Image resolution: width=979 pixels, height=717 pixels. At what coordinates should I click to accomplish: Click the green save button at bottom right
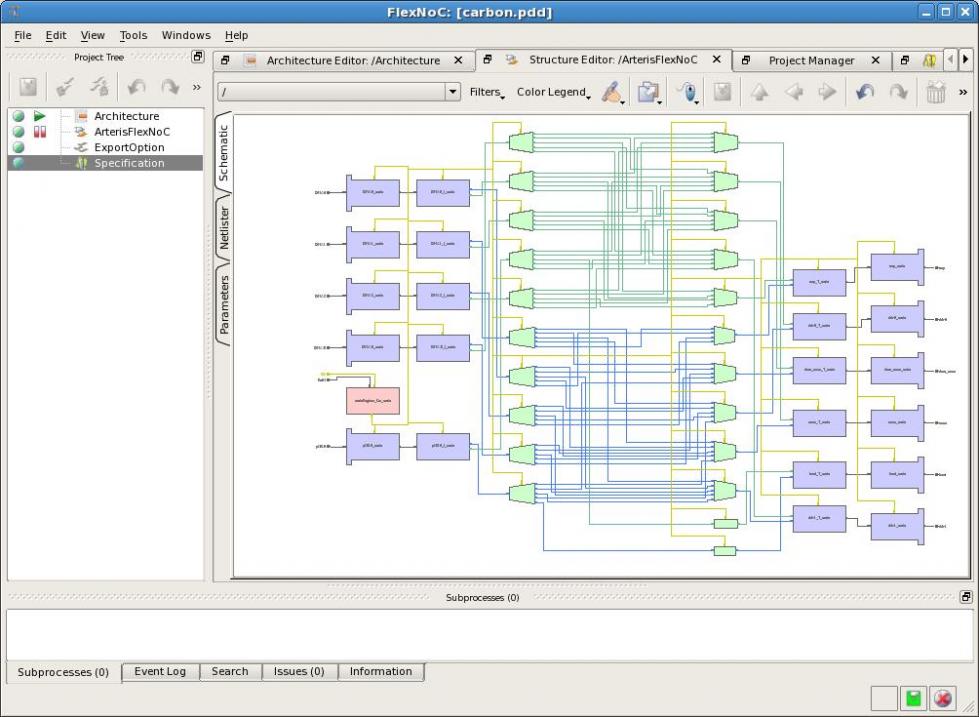913,698
